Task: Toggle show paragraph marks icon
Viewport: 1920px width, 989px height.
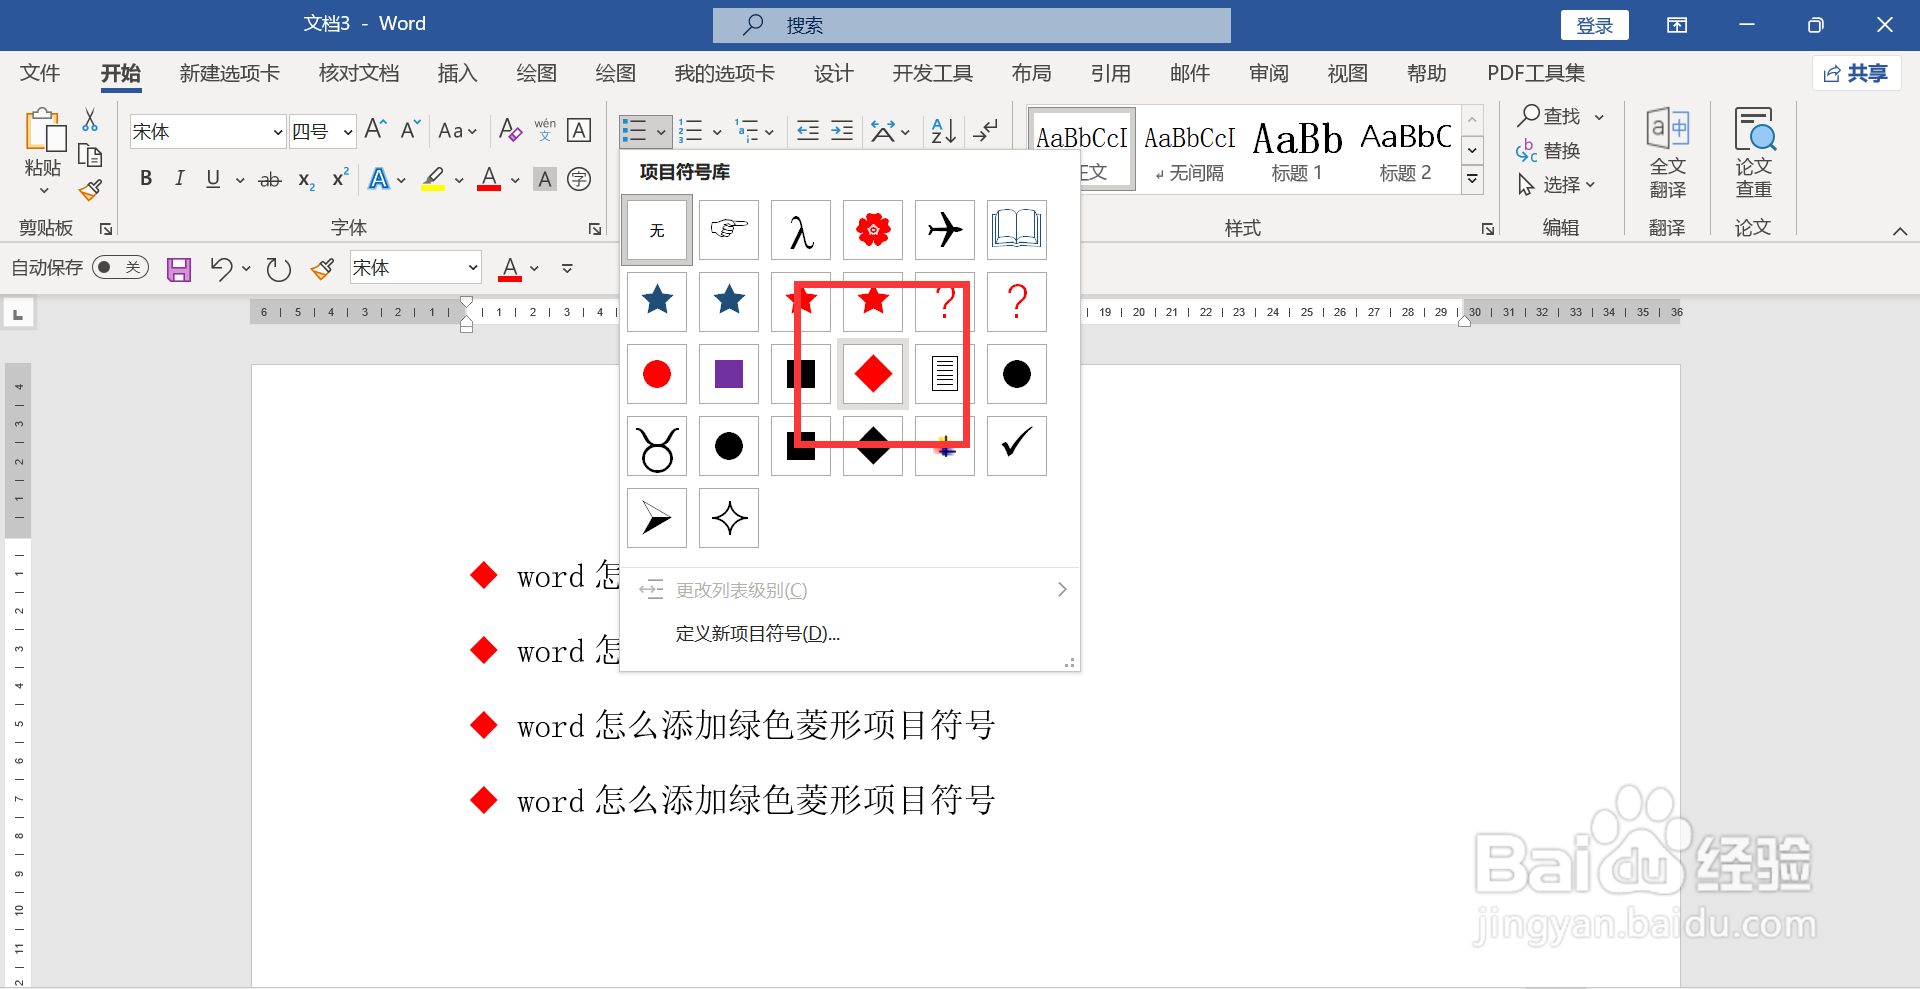Action: pyautogui.click(x=986, y=130)
